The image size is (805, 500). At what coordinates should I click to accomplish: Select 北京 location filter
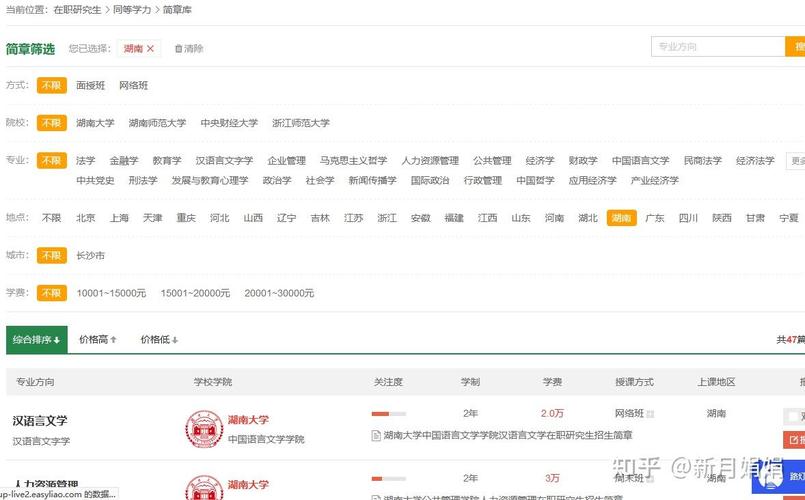click(x=86, y=218)
